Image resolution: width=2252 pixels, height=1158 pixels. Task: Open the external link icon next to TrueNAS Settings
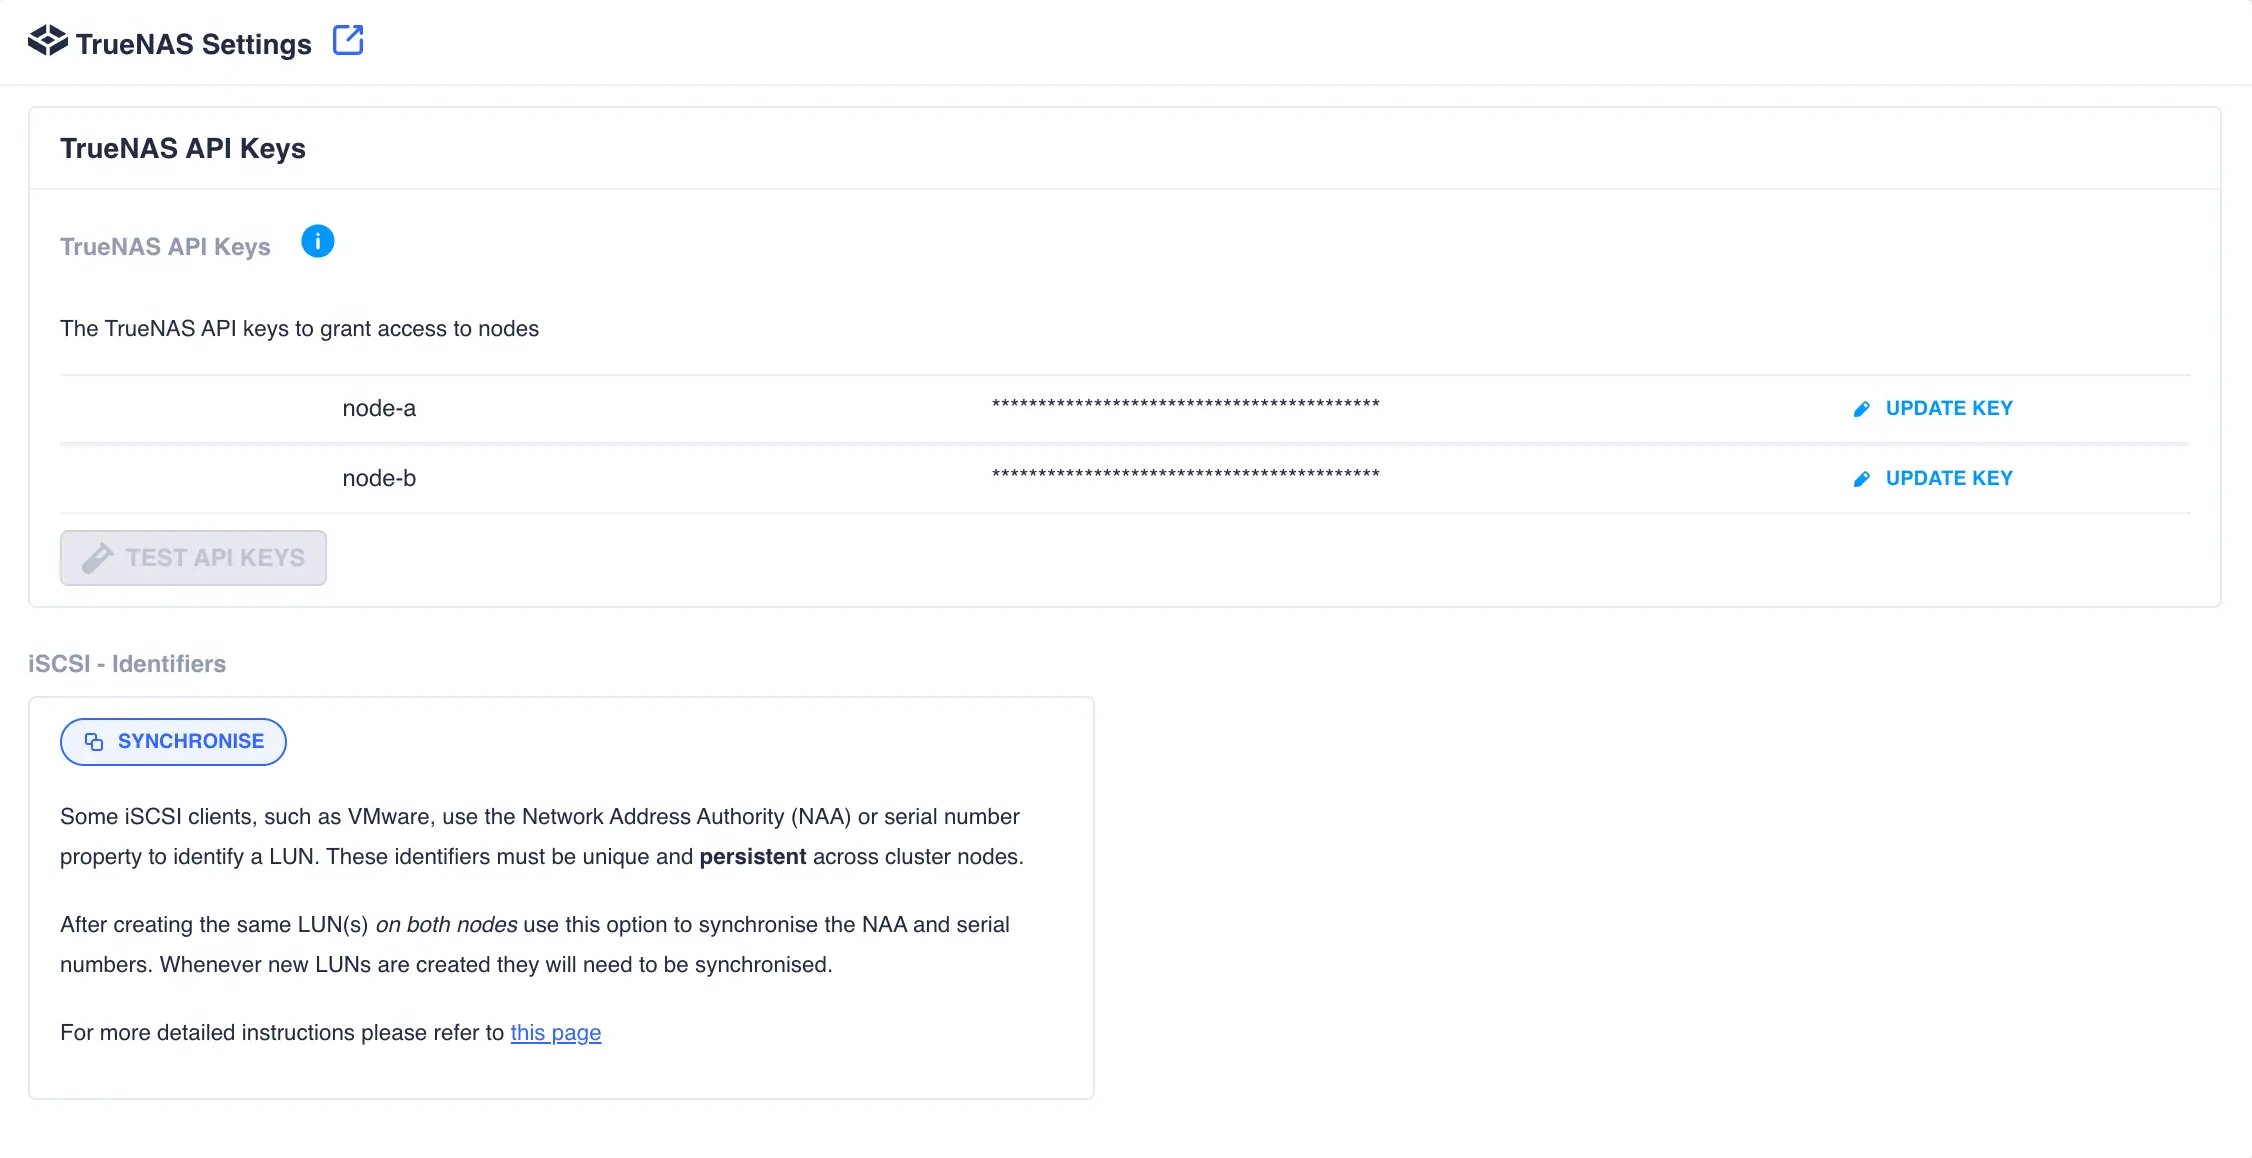tap(348, 39)
